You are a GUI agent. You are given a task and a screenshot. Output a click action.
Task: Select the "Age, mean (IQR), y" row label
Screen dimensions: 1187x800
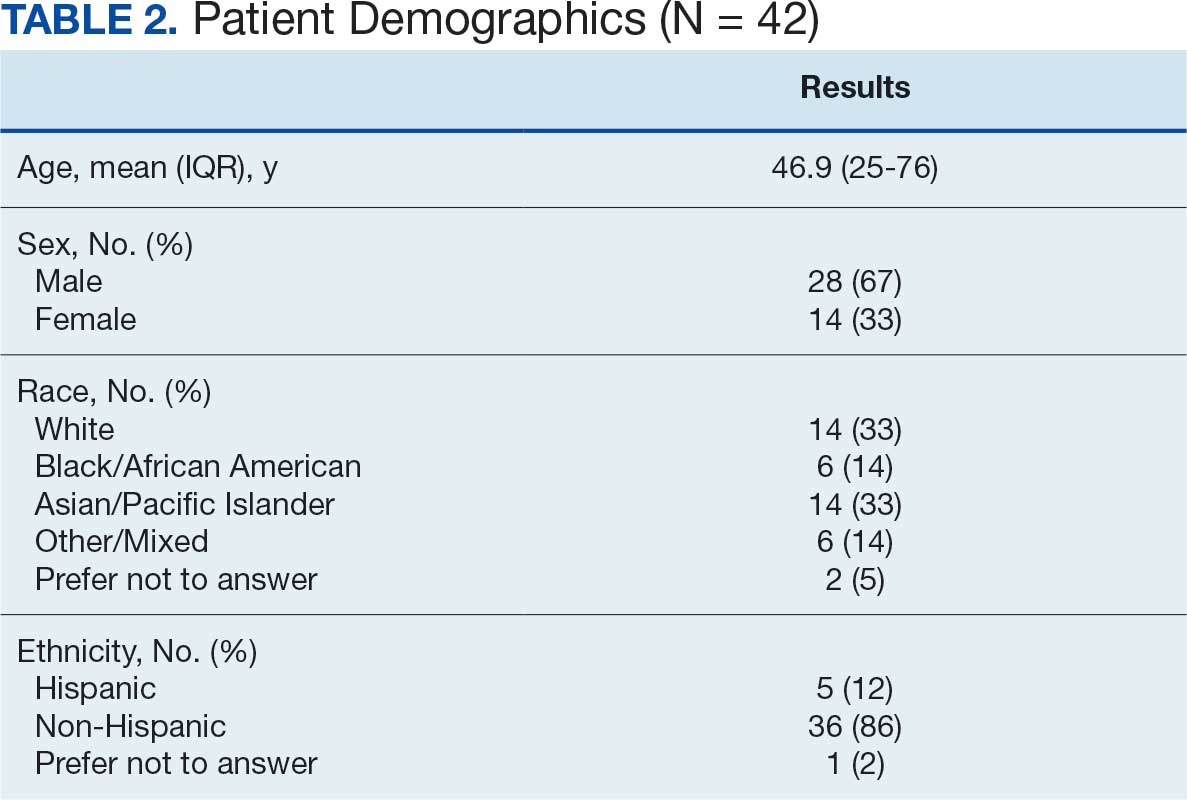pyautogui.click(x=148, y=167)
